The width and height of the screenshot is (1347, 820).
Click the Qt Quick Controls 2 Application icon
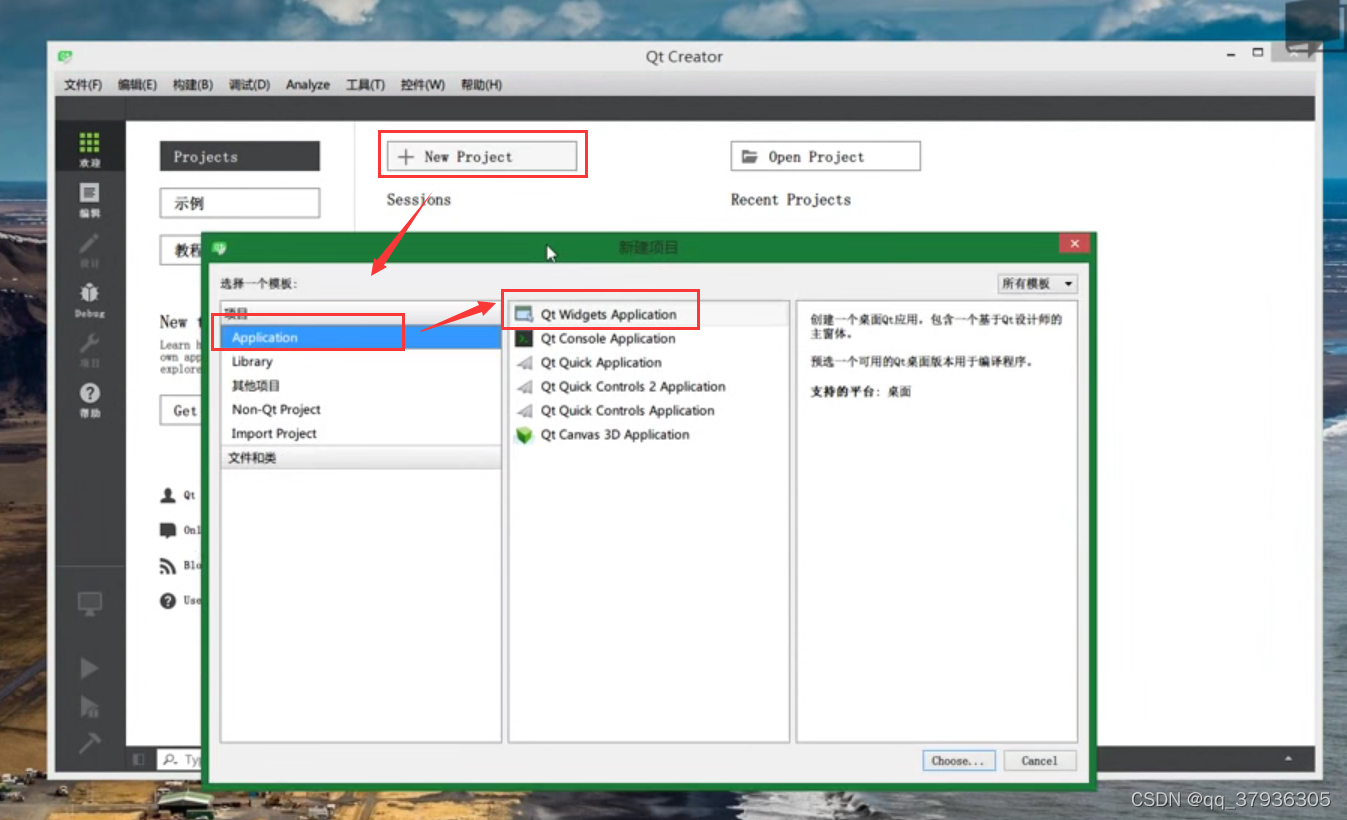(x=524, y=386)
